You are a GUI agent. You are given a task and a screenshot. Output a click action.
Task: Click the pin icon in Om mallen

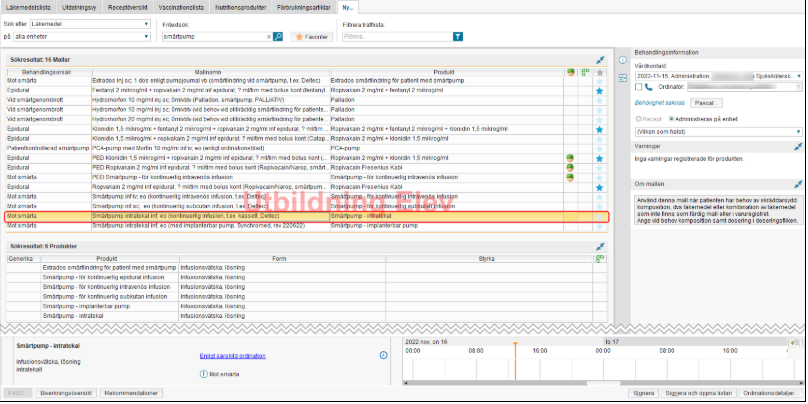pos(798,184)
